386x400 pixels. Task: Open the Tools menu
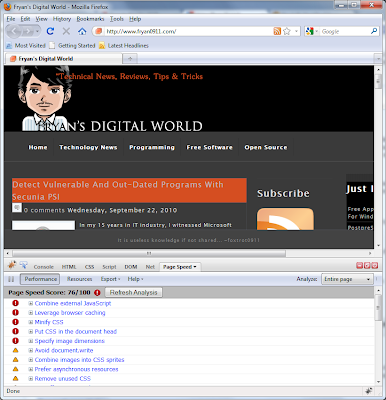click(x=117, y=19)
